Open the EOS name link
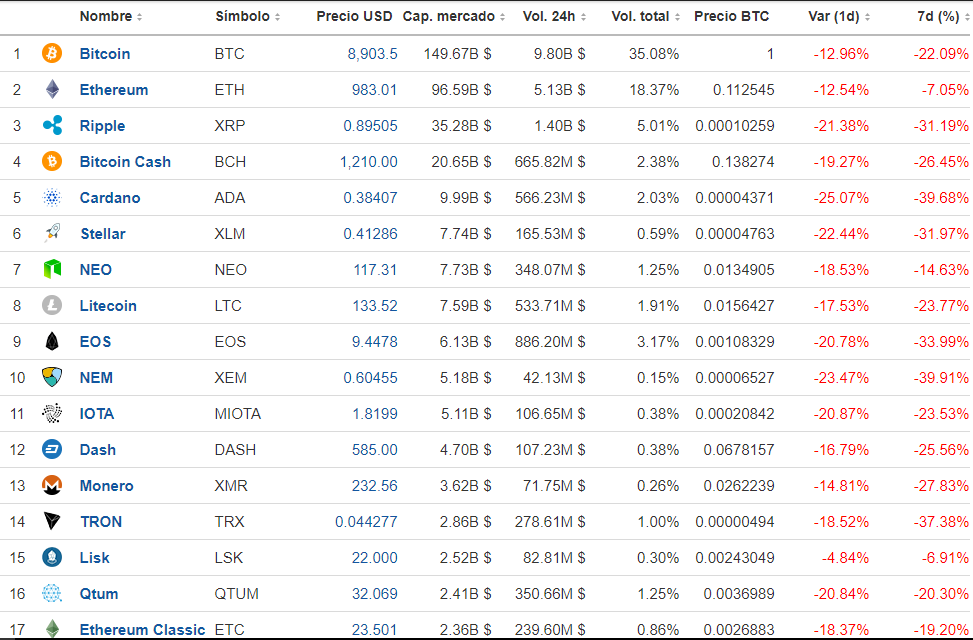Image resolution: width=973 pixels, height=640 pixels. click(x=95, y=342)
